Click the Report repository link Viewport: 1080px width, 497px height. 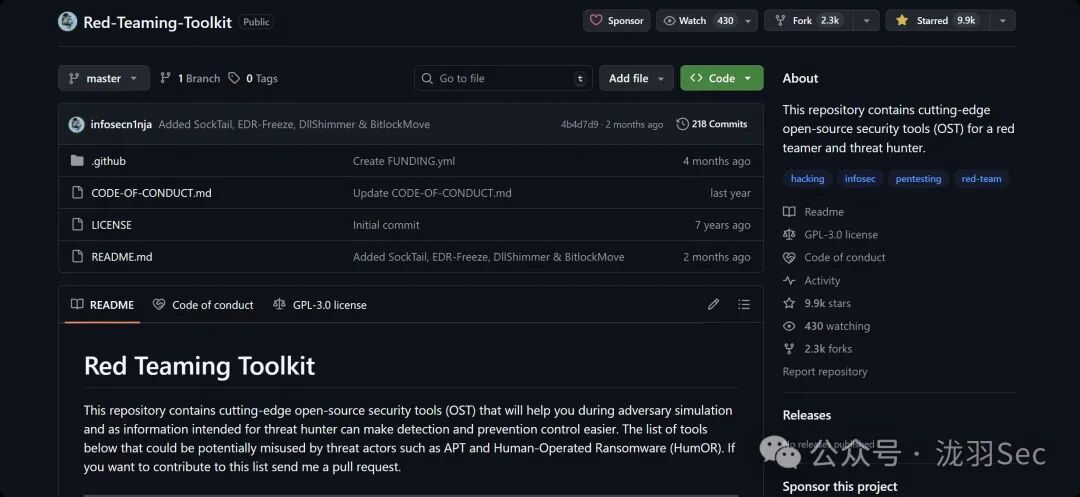(825, 372)
